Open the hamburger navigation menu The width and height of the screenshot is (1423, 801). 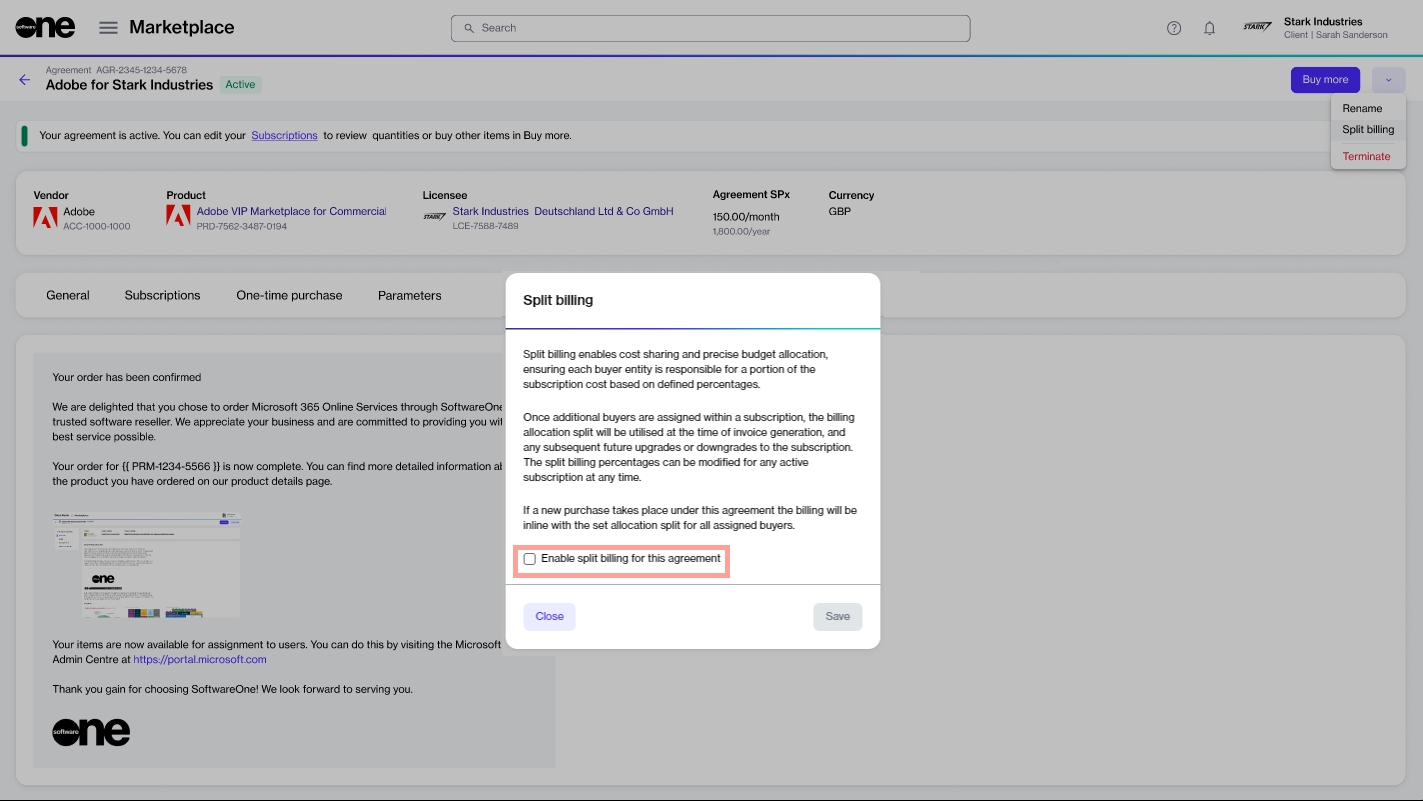pyautogui.click(x=108, y=28)
